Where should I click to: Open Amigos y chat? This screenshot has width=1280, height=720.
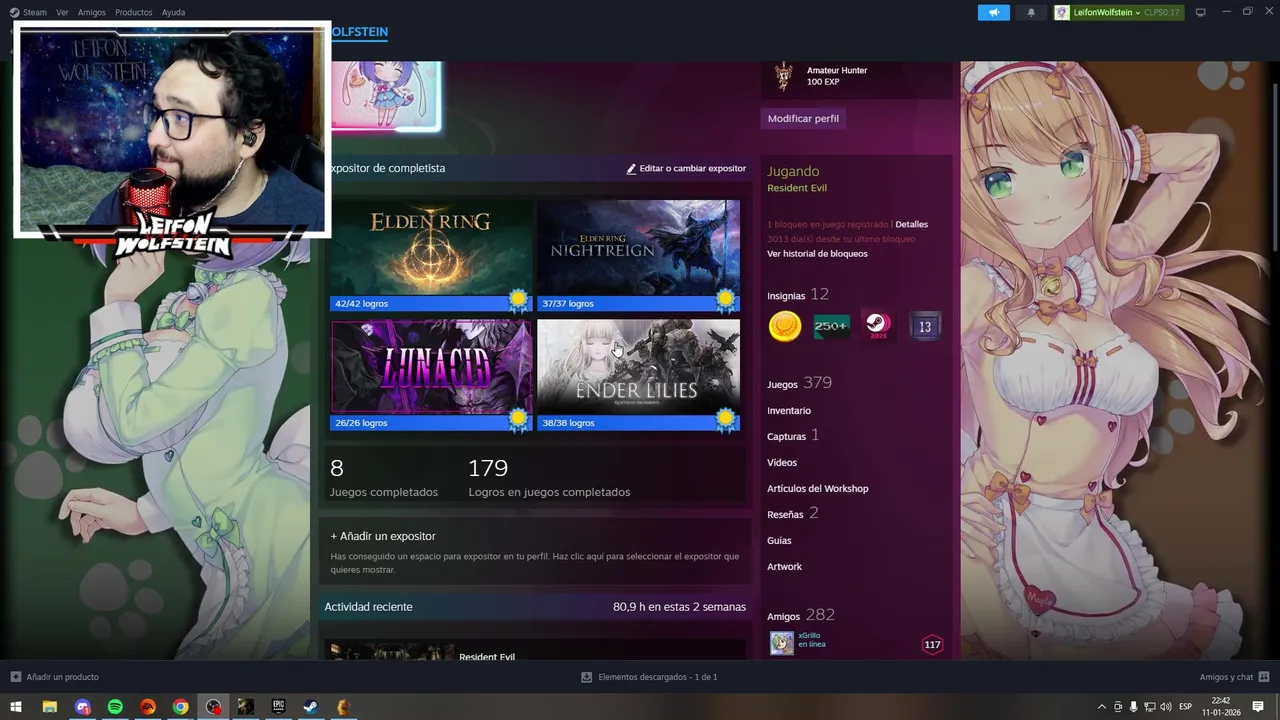[1235, 677]
